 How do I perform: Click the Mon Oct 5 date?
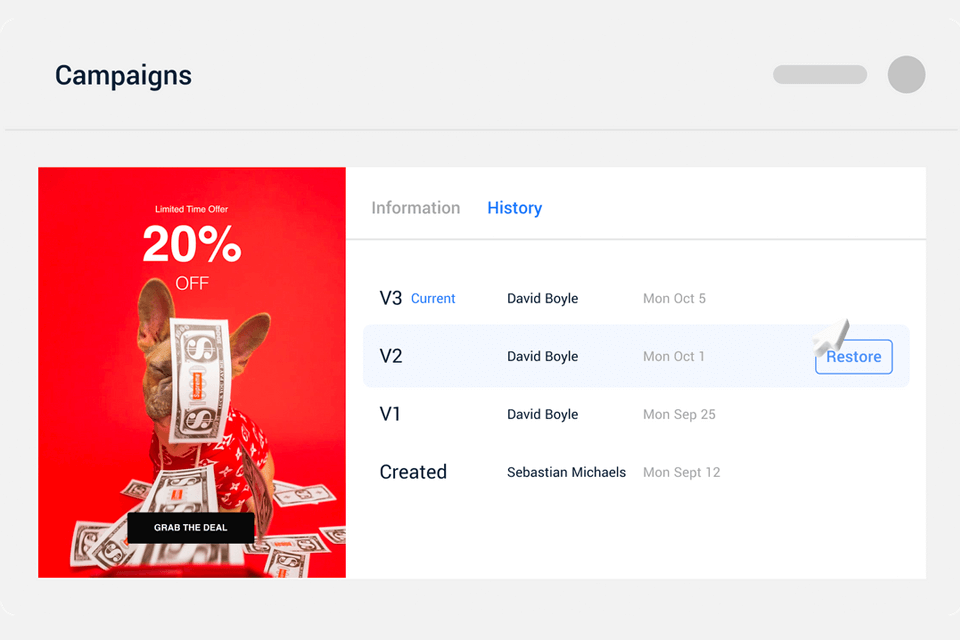tap(674, 298)
